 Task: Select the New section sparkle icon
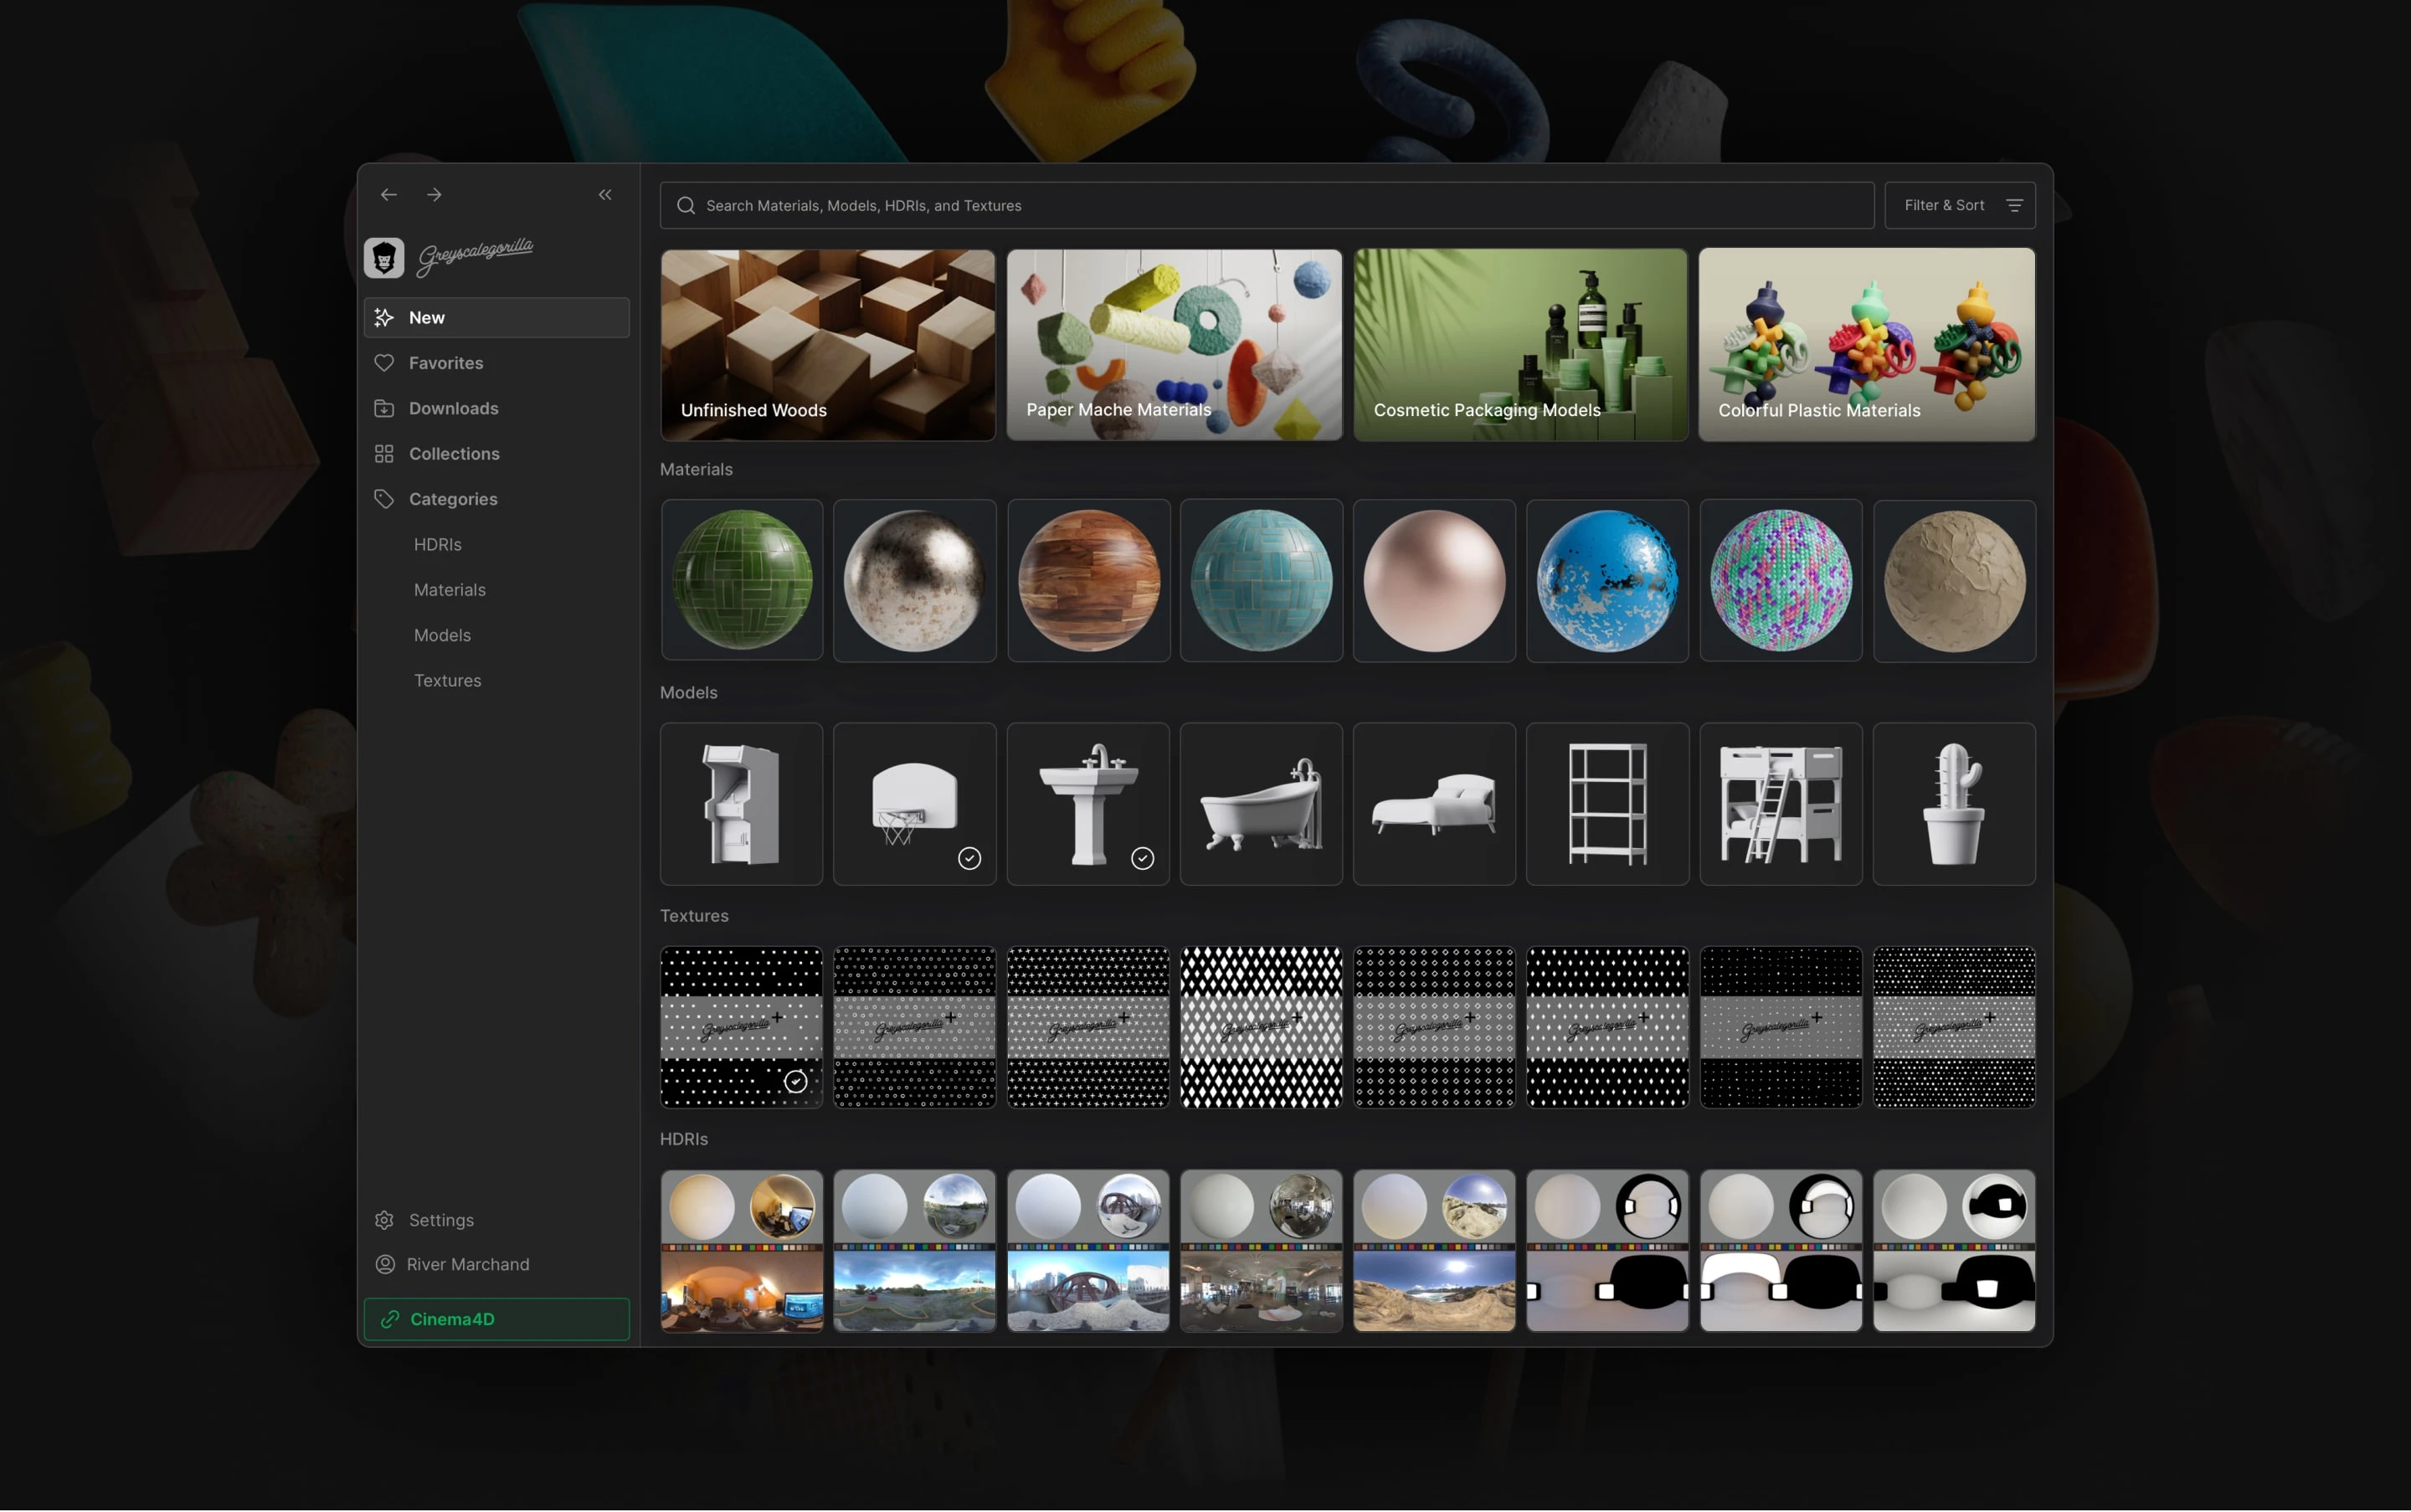(x=385, y=317)
